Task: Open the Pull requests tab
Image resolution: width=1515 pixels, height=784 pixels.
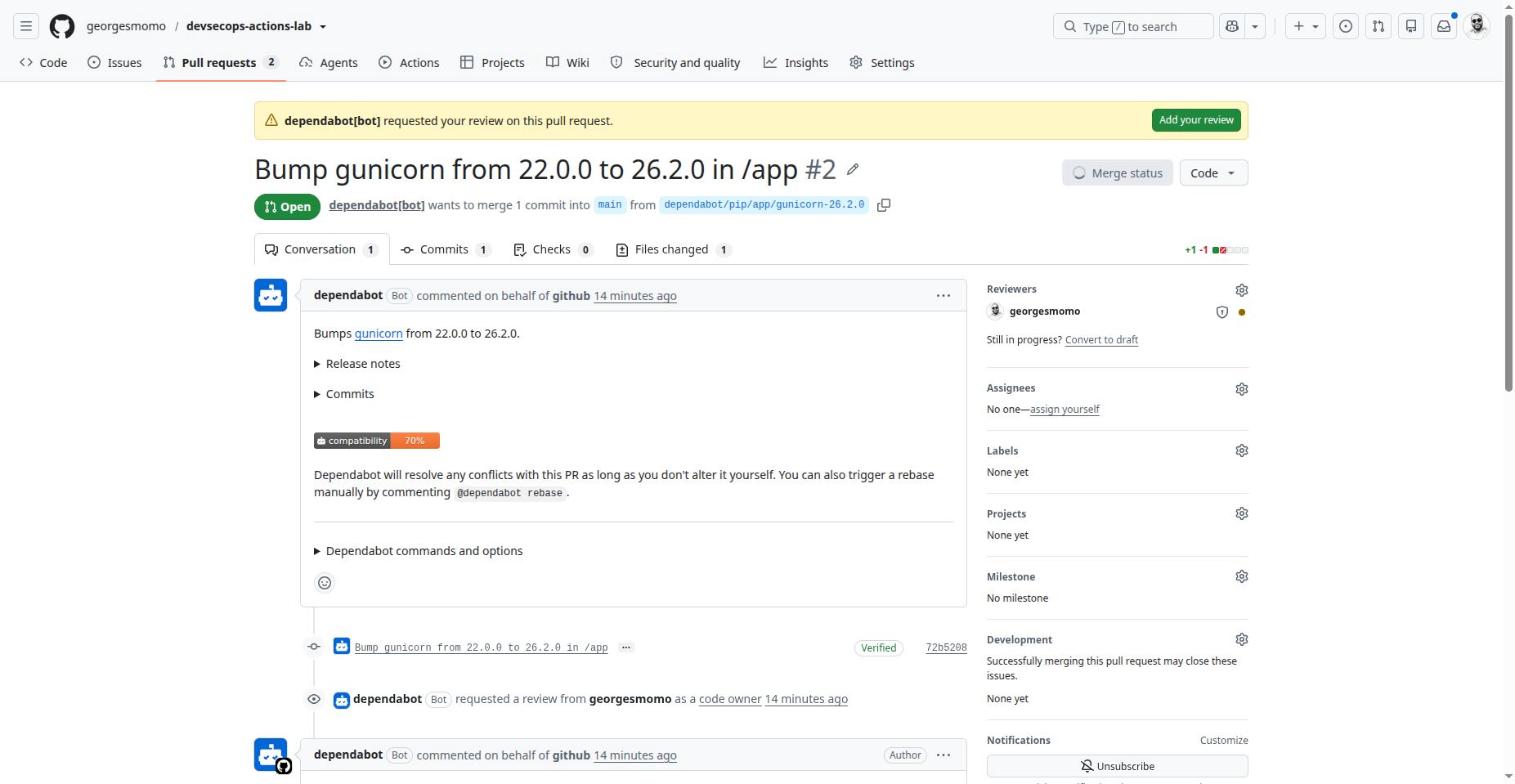Action: click(220, 62)
